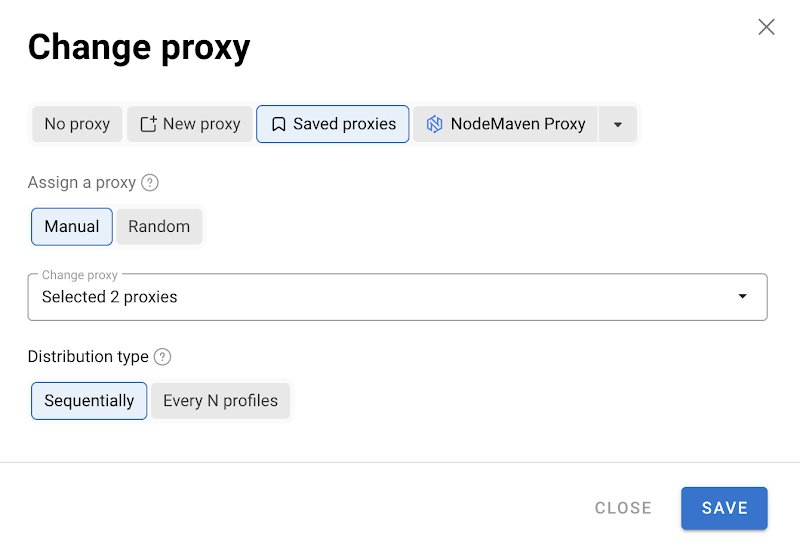Image resolution: width=800 pixels, height=556 pixels.
Task: Click the plus-square icon on New proxy
Action: (148, 124)
